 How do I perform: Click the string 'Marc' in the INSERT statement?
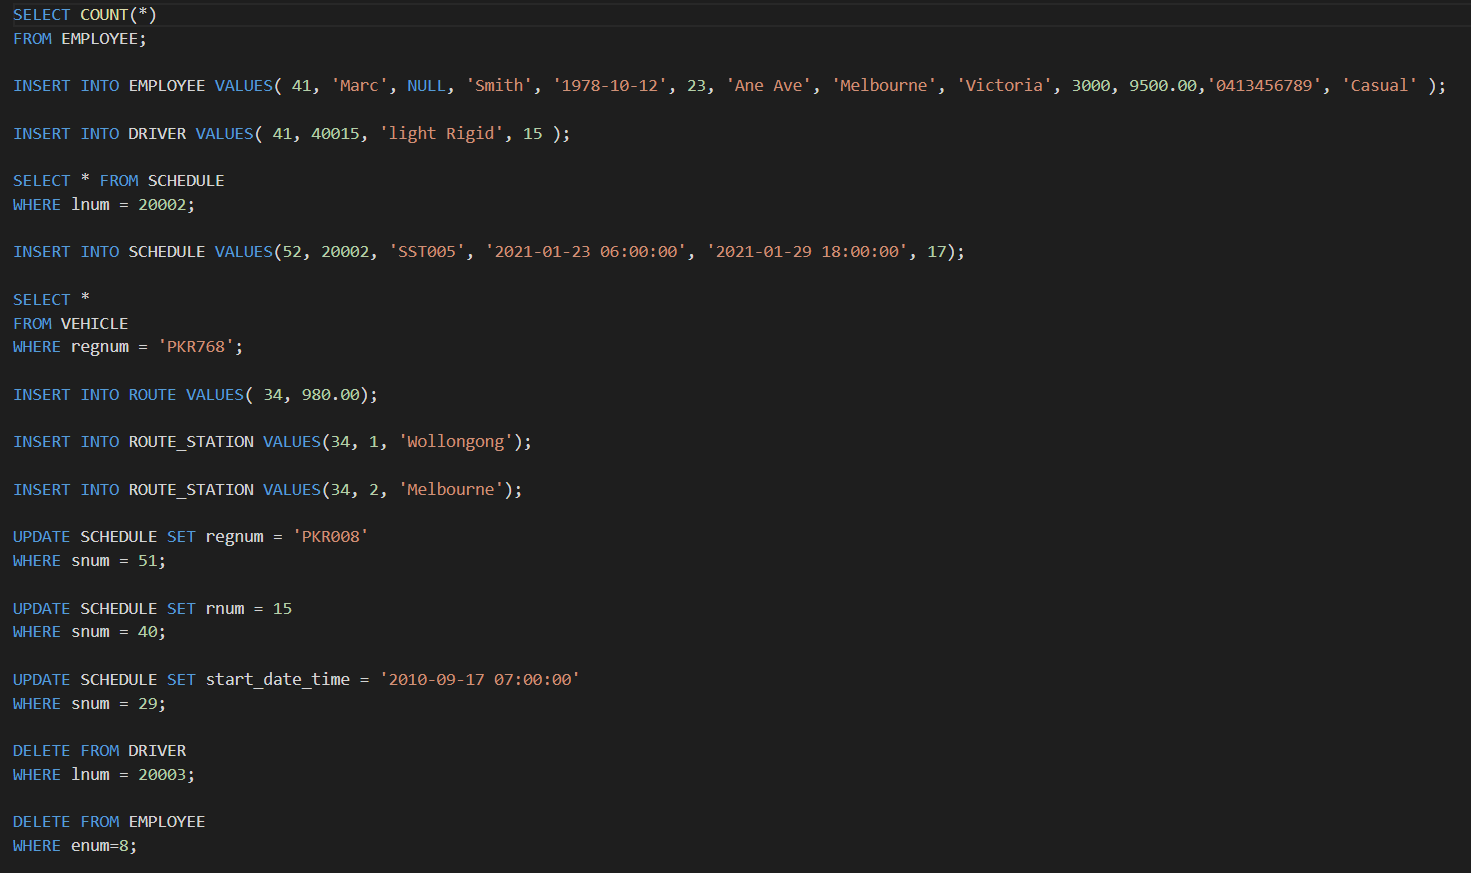359,85
